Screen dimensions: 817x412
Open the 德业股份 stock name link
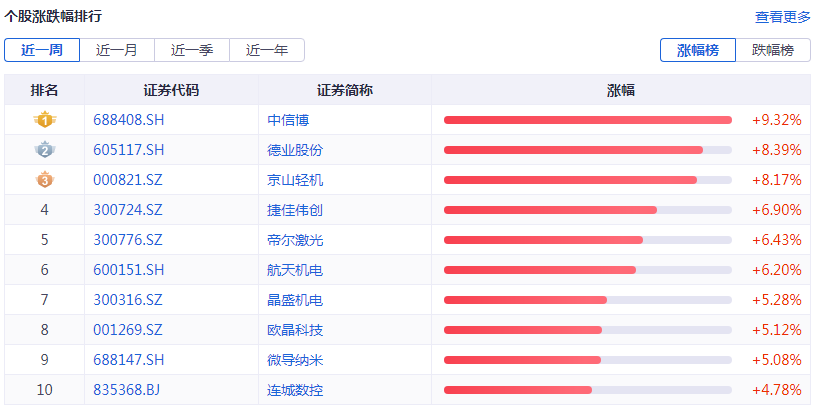coord(295,150)
